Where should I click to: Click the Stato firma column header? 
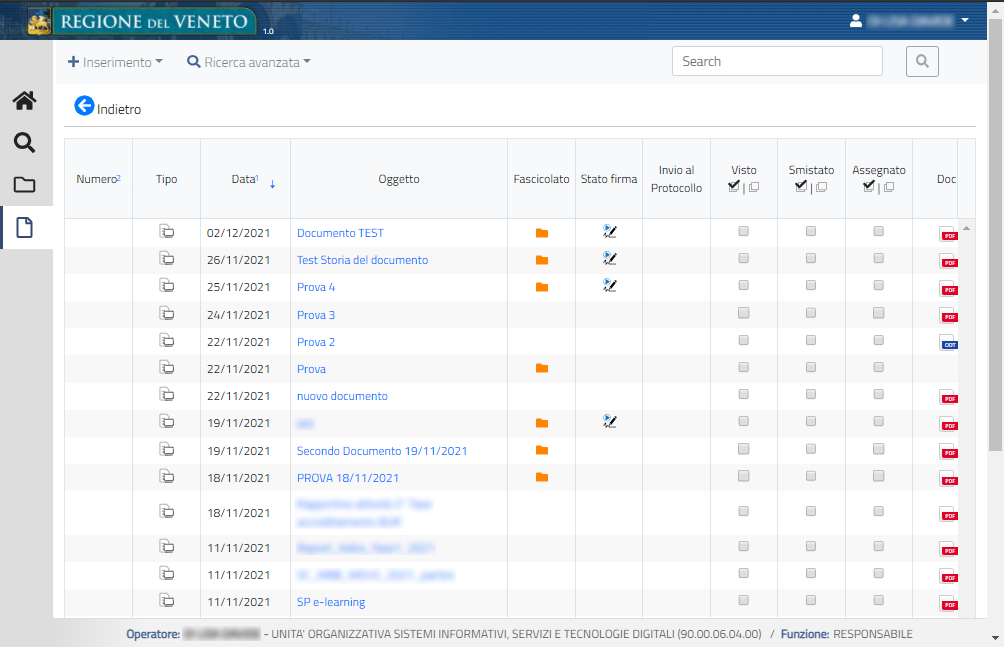609,179
